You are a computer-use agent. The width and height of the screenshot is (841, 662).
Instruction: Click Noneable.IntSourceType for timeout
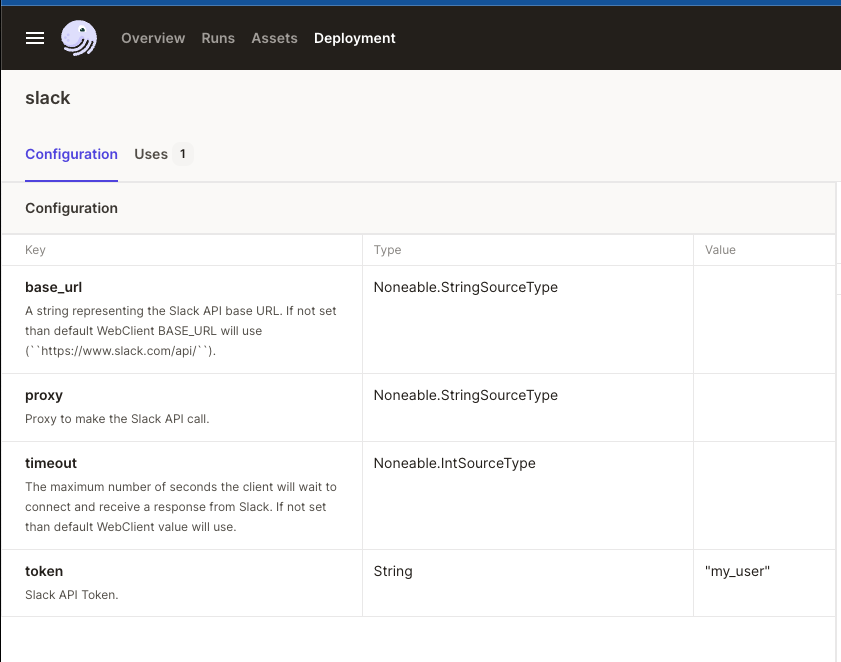coord(454,463)
